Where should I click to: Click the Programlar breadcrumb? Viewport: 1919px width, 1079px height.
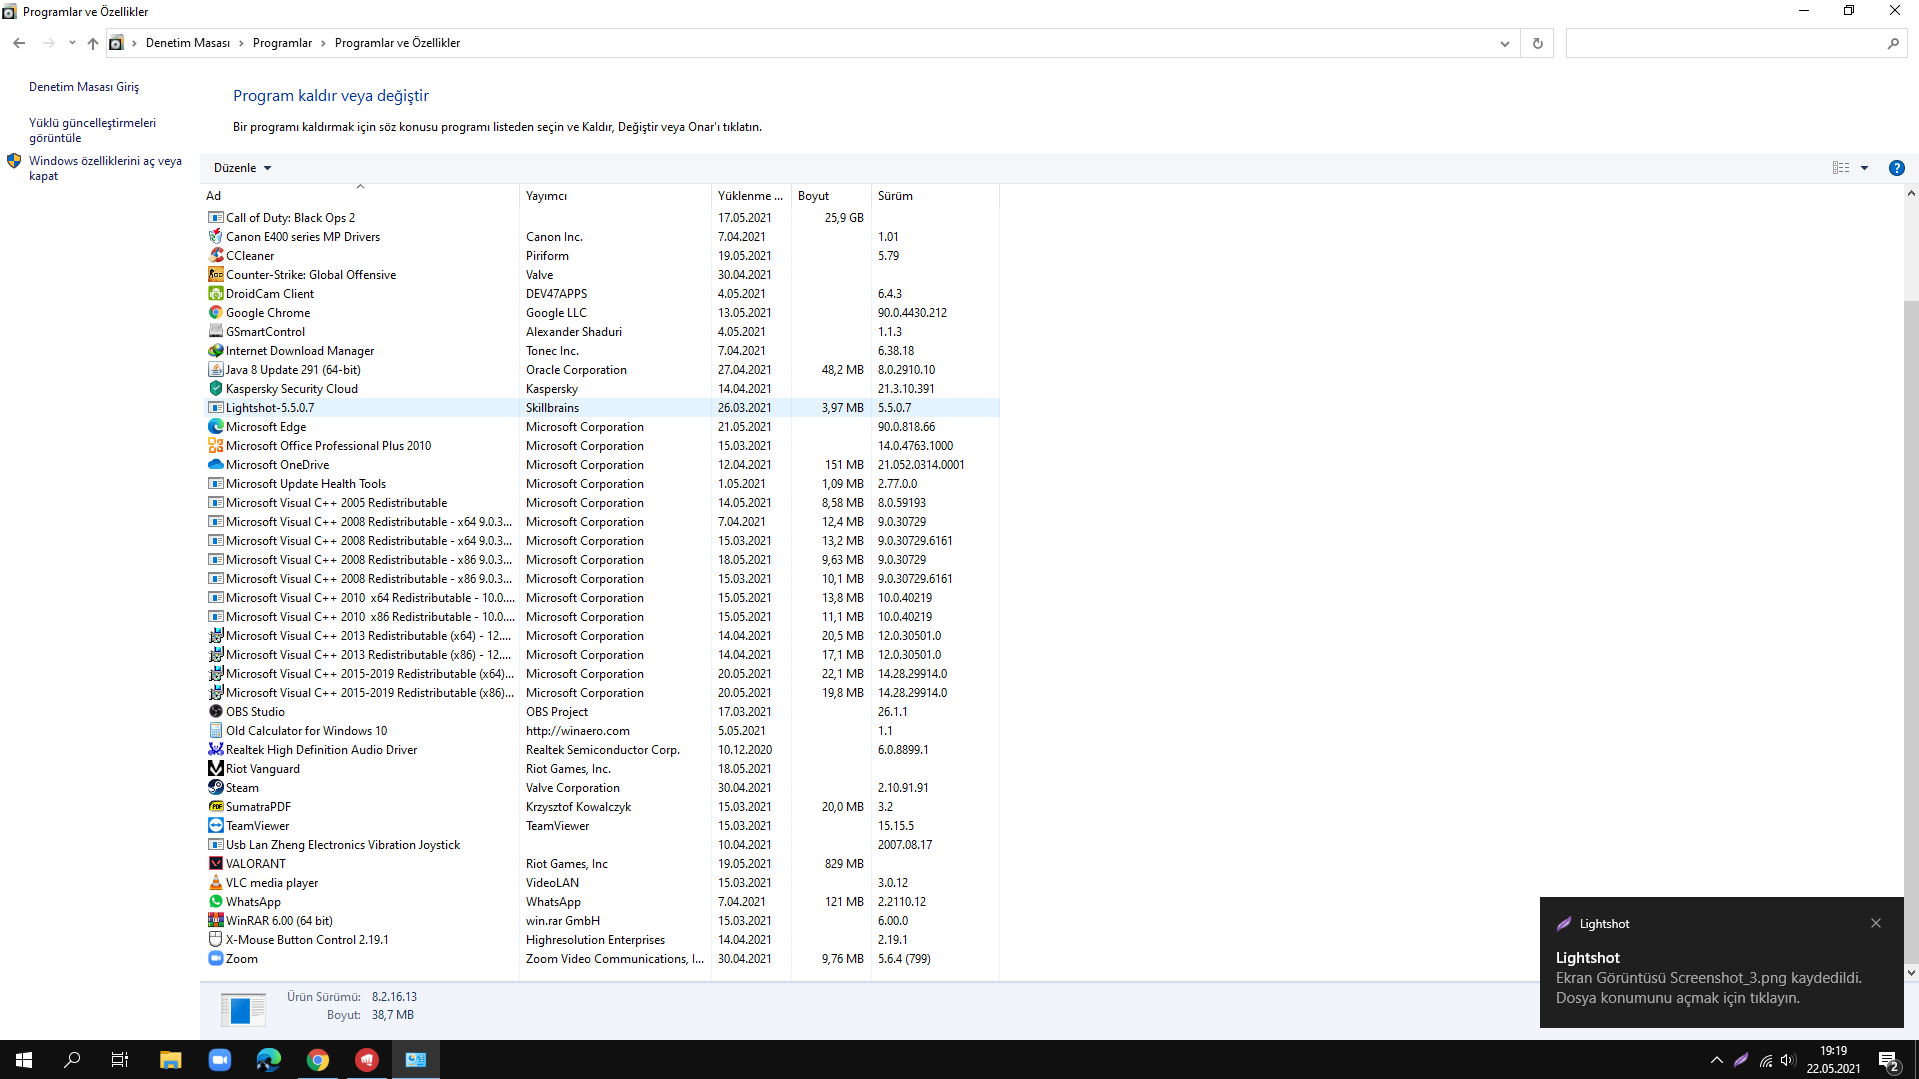pyautogui.click(x=282, y=43)
